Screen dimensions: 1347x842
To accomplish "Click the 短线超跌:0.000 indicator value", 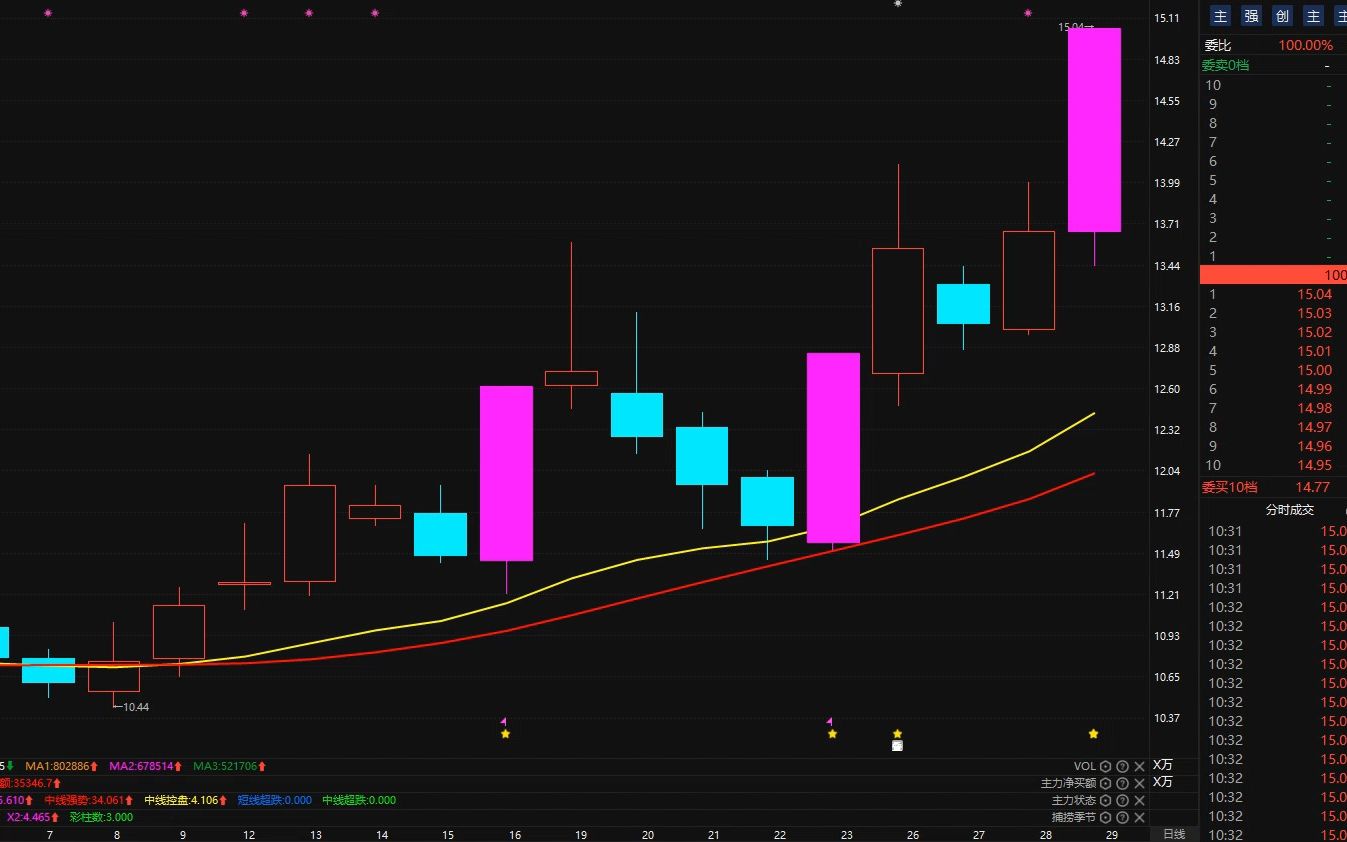I will tap(275, 800).
